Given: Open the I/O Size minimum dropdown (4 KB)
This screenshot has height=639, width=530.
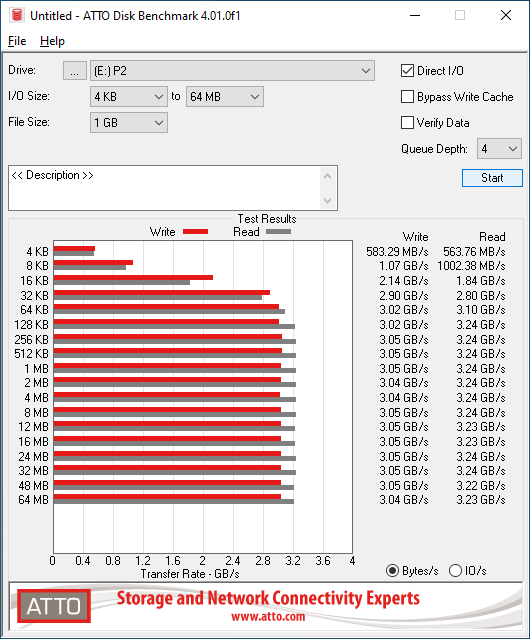Looking at the screenshot, I should pyautogui.click(x=129, y=97).
